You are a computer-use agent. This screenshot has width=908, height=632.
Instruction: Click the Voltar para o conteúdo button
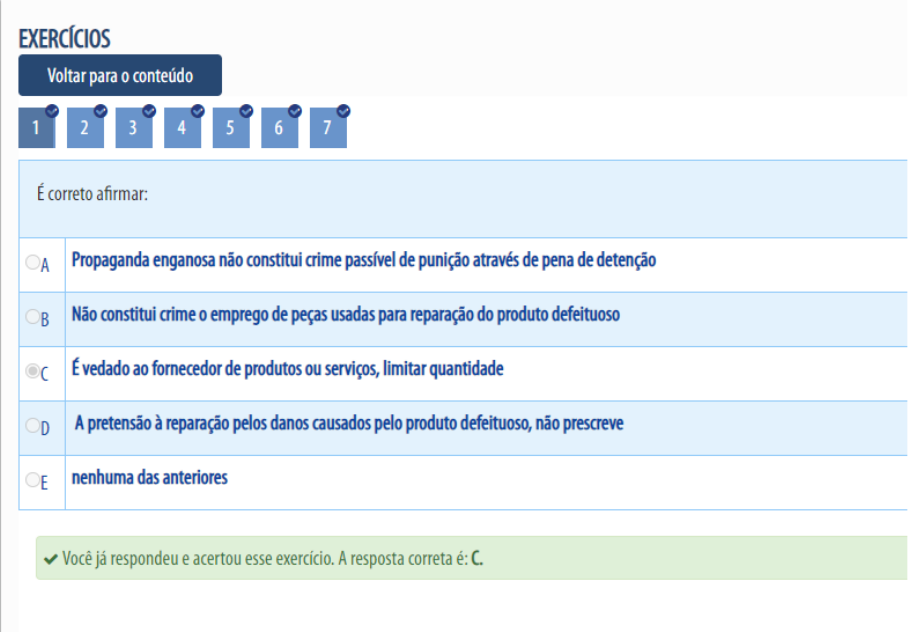119,75
